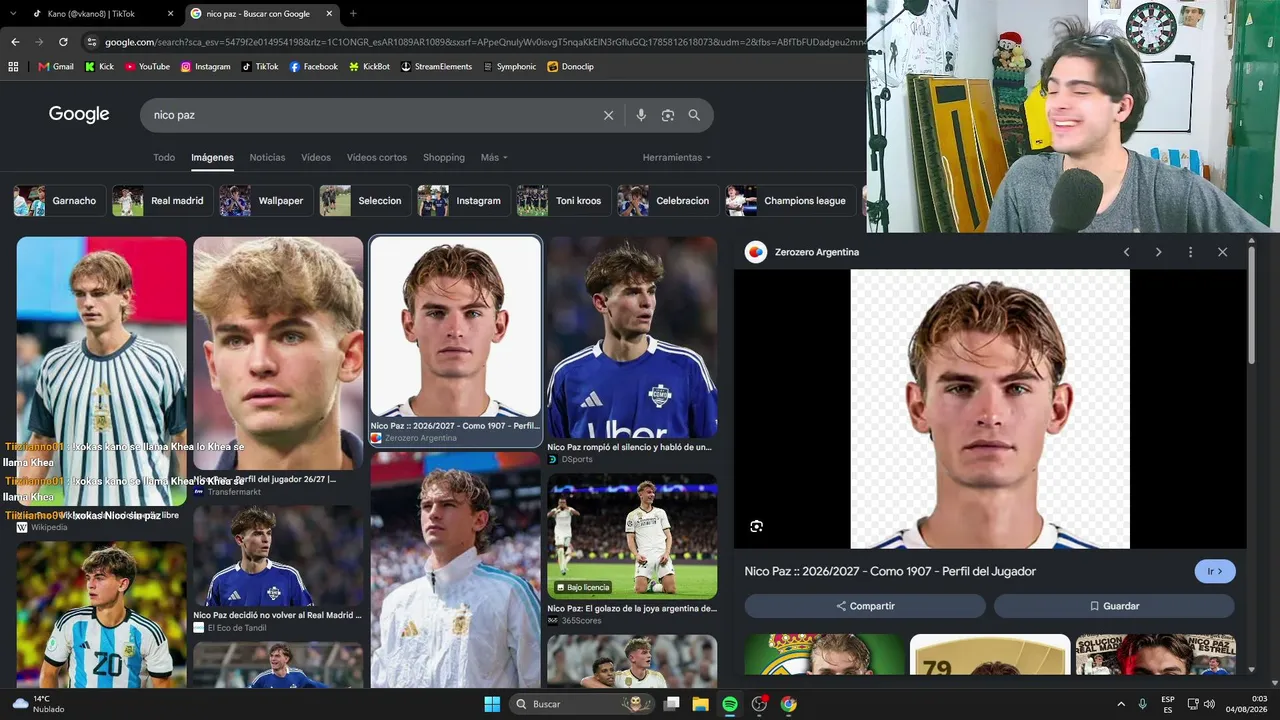Search inside the previewed image with Lens icon

pos(757,526)
